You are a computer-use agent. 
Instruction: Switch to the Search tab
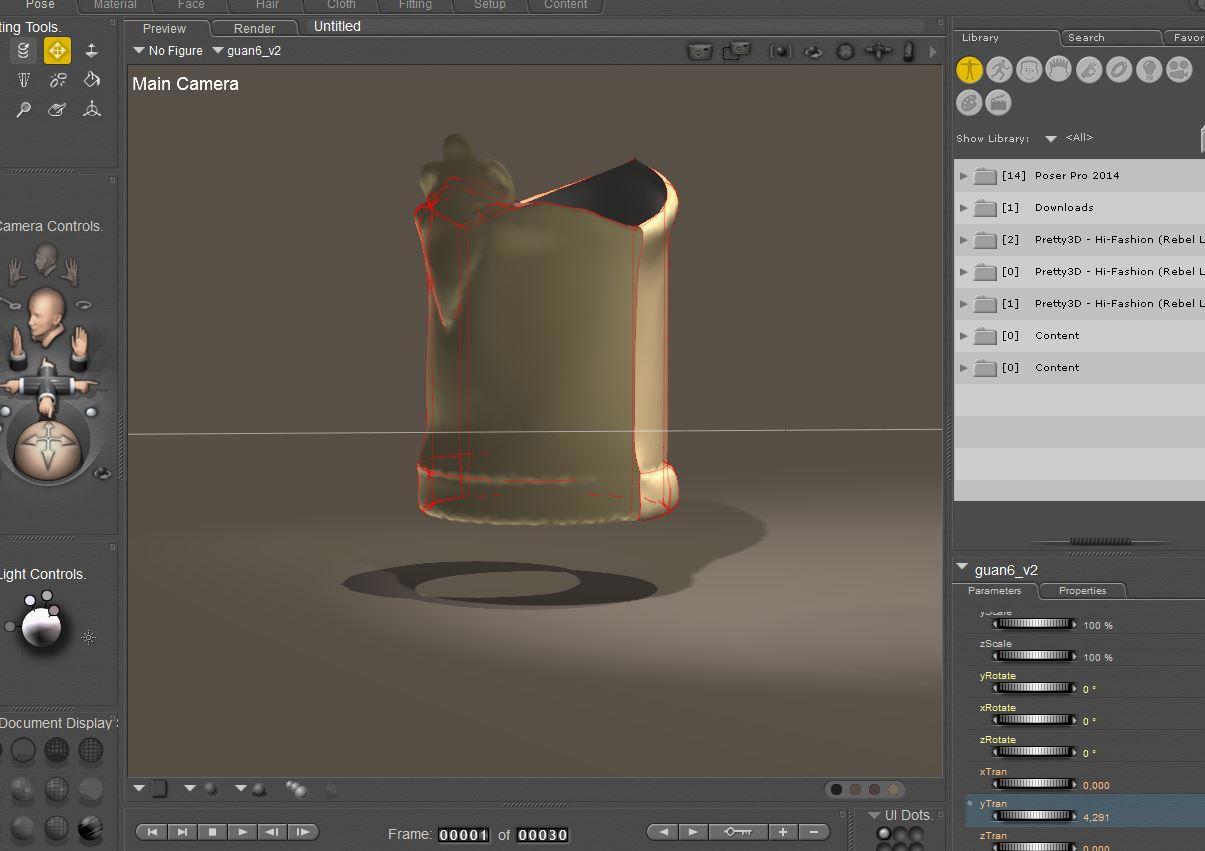[1086, 38]
